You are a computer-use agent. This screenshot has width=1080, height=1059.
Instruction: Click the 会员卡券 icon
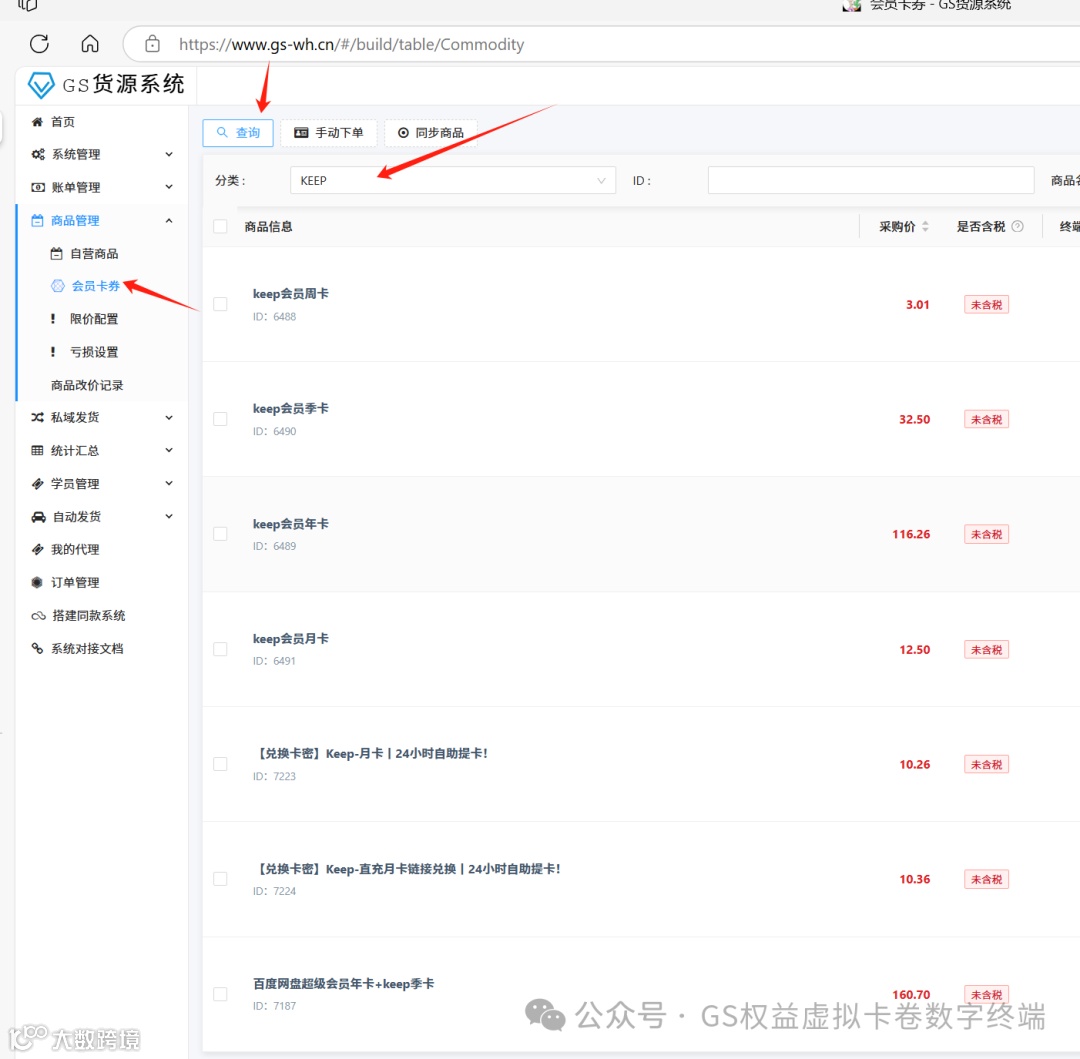click(x=58, y=286)
